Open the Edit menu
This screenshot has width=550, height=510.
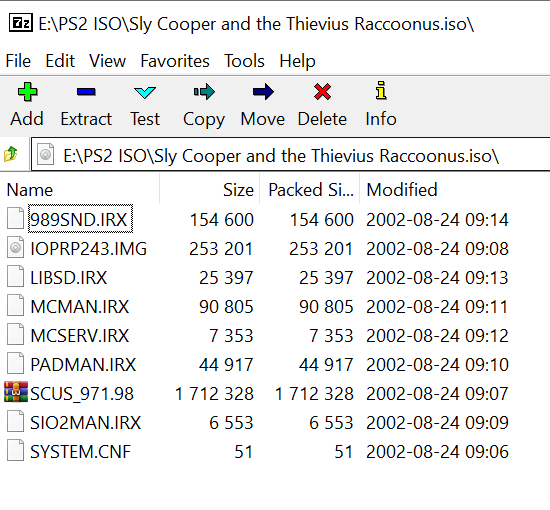pos(60,61)
